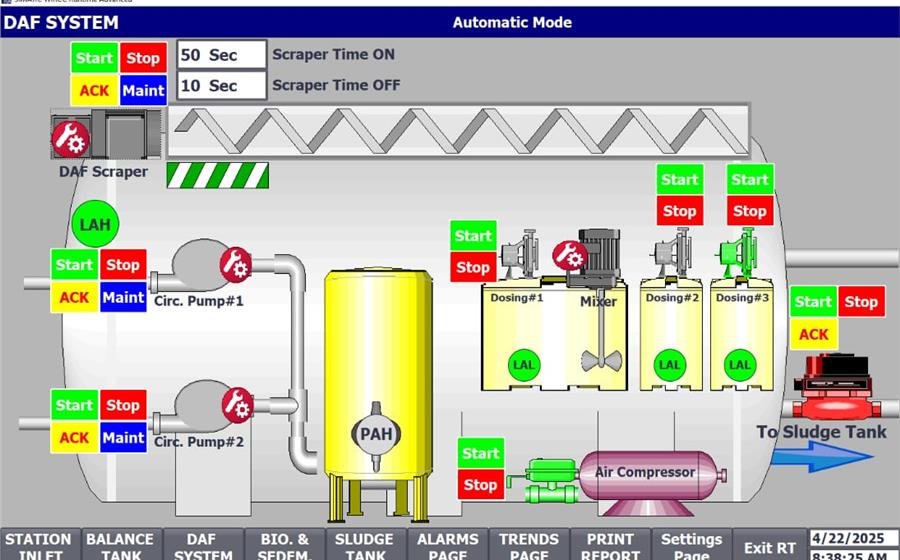Select the PAH pressure gauge on yellow tank
This screenshot has height=560, width=900.
pyautogui.click(x=376, y=434)
